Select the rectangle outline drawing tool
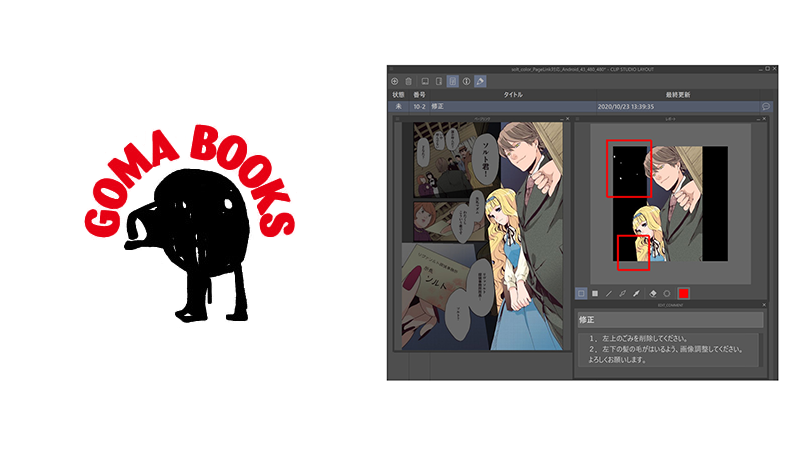This screenshot has height=450, width=800. coord(581,293)
